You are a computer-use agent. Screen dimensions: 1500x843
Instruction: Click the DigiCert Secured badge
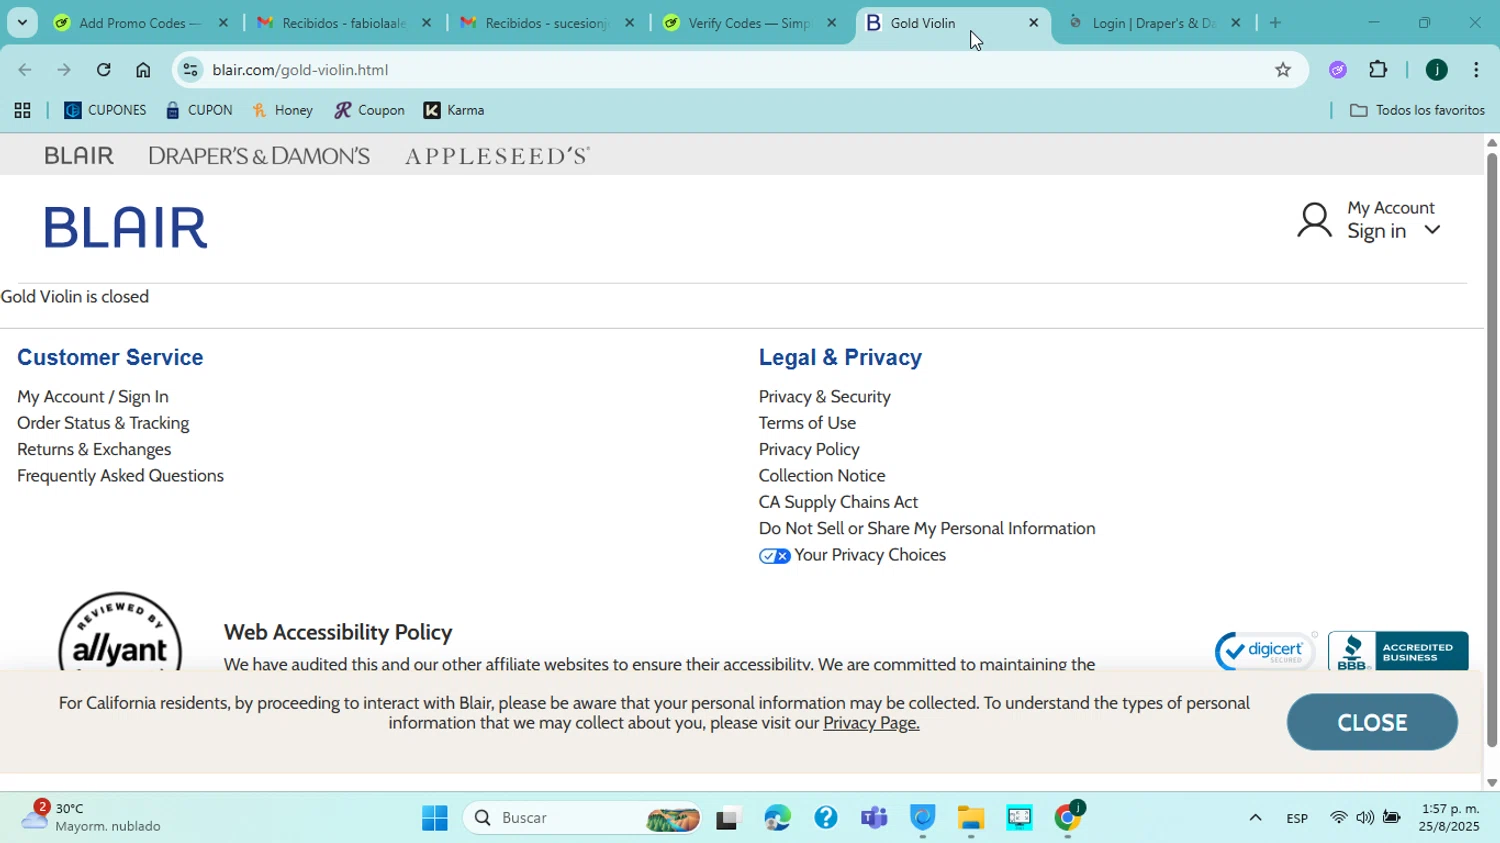point(1265,651)
